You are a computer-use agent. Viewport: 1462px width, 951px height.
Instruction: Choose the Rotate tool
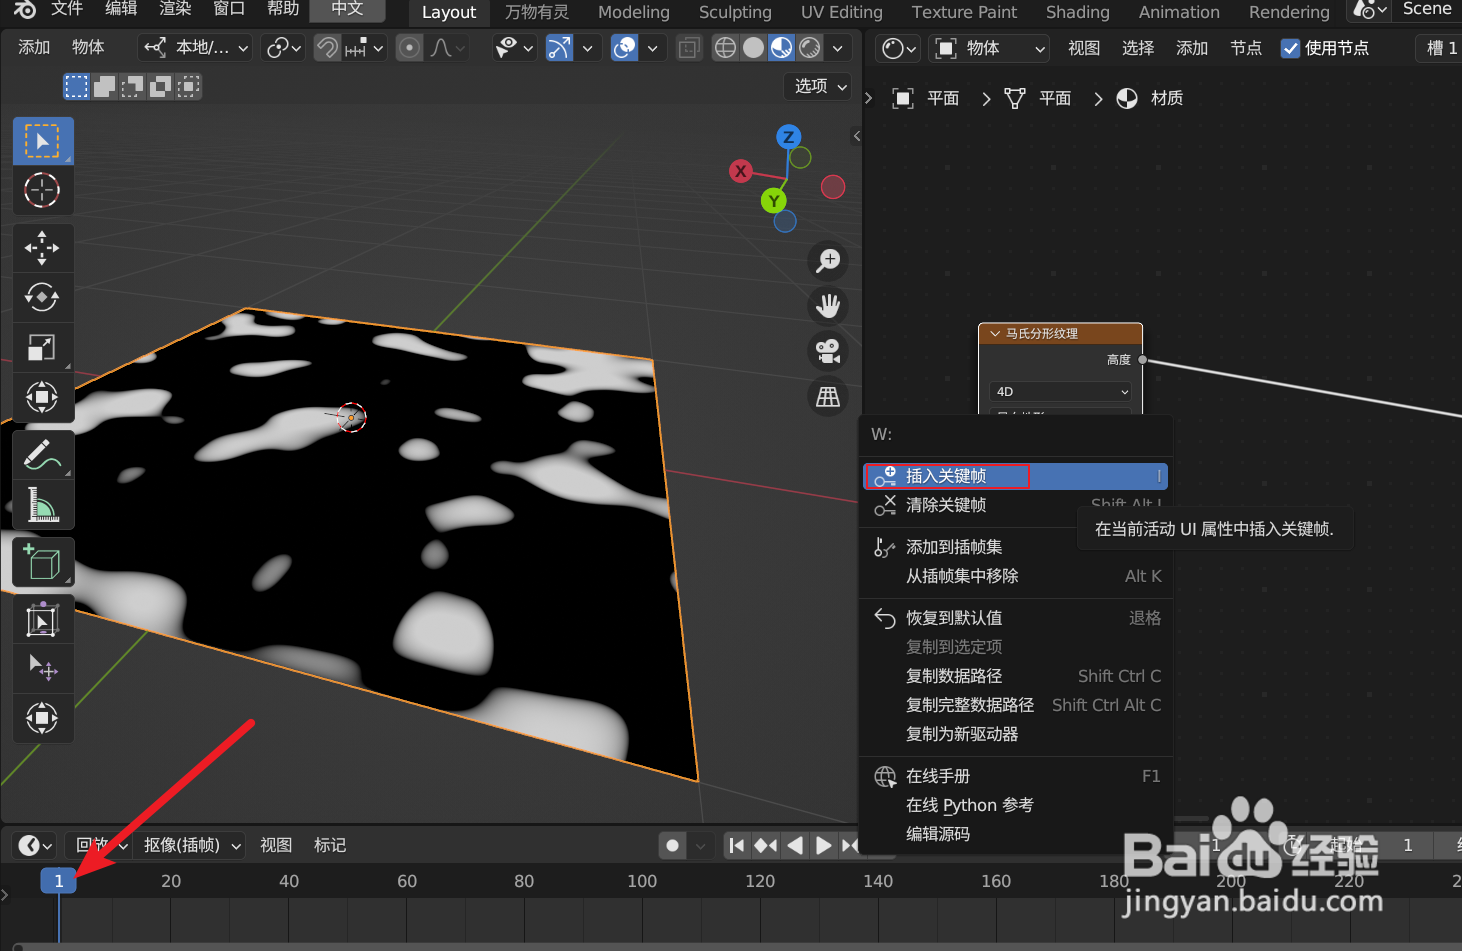click(42, 298)
